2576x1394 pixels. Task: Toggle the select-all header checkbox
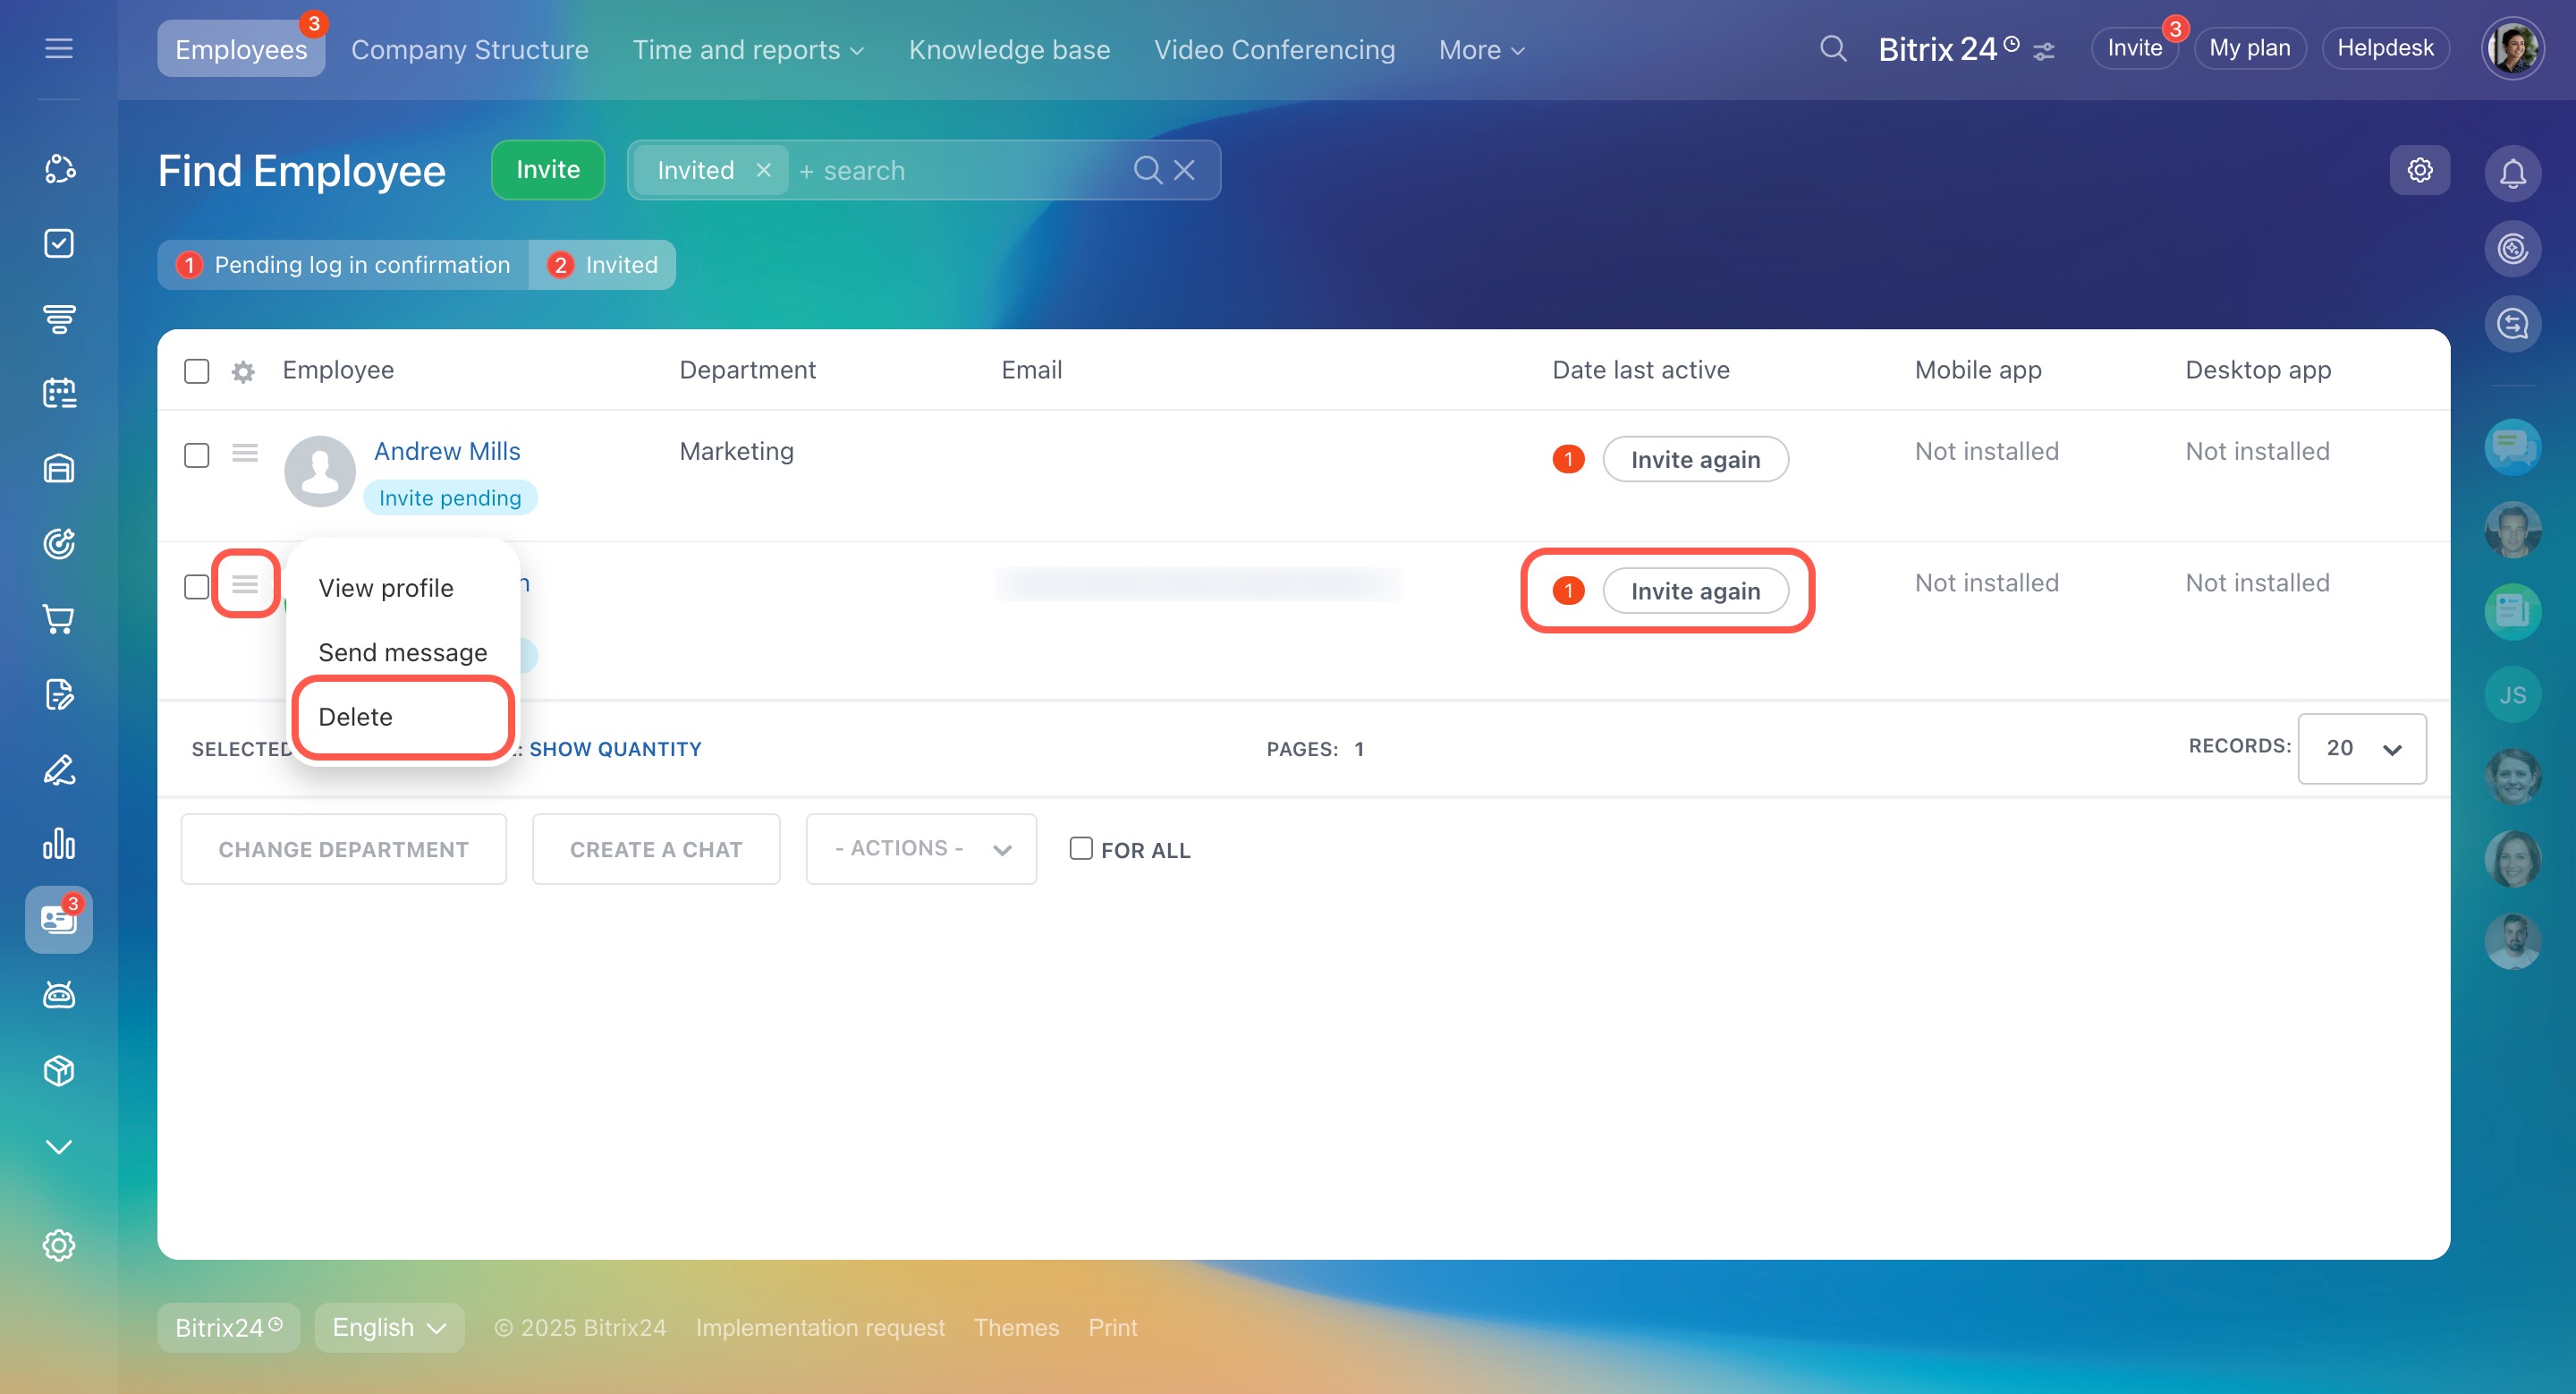197,371
